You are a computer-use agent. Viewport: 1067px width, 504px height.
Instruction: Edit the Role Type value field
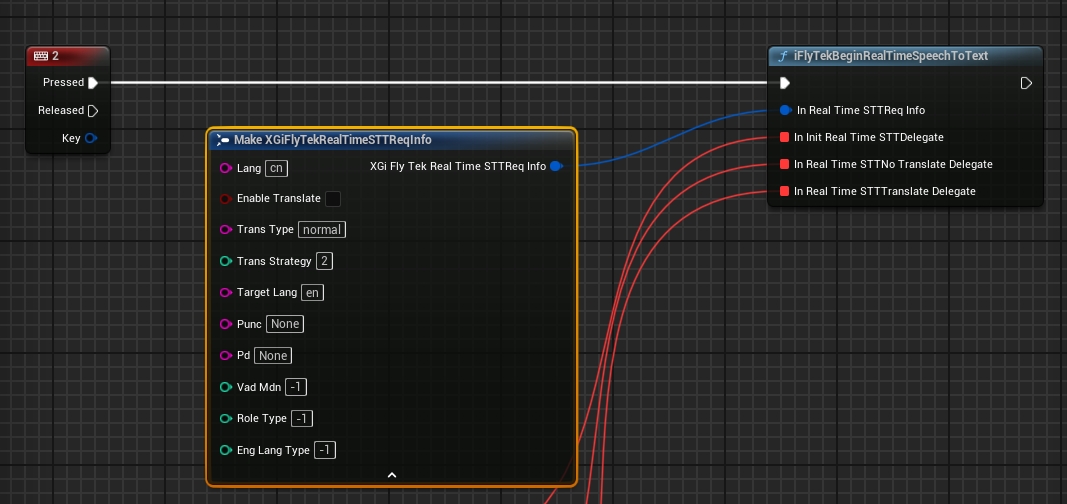[302, 418]
